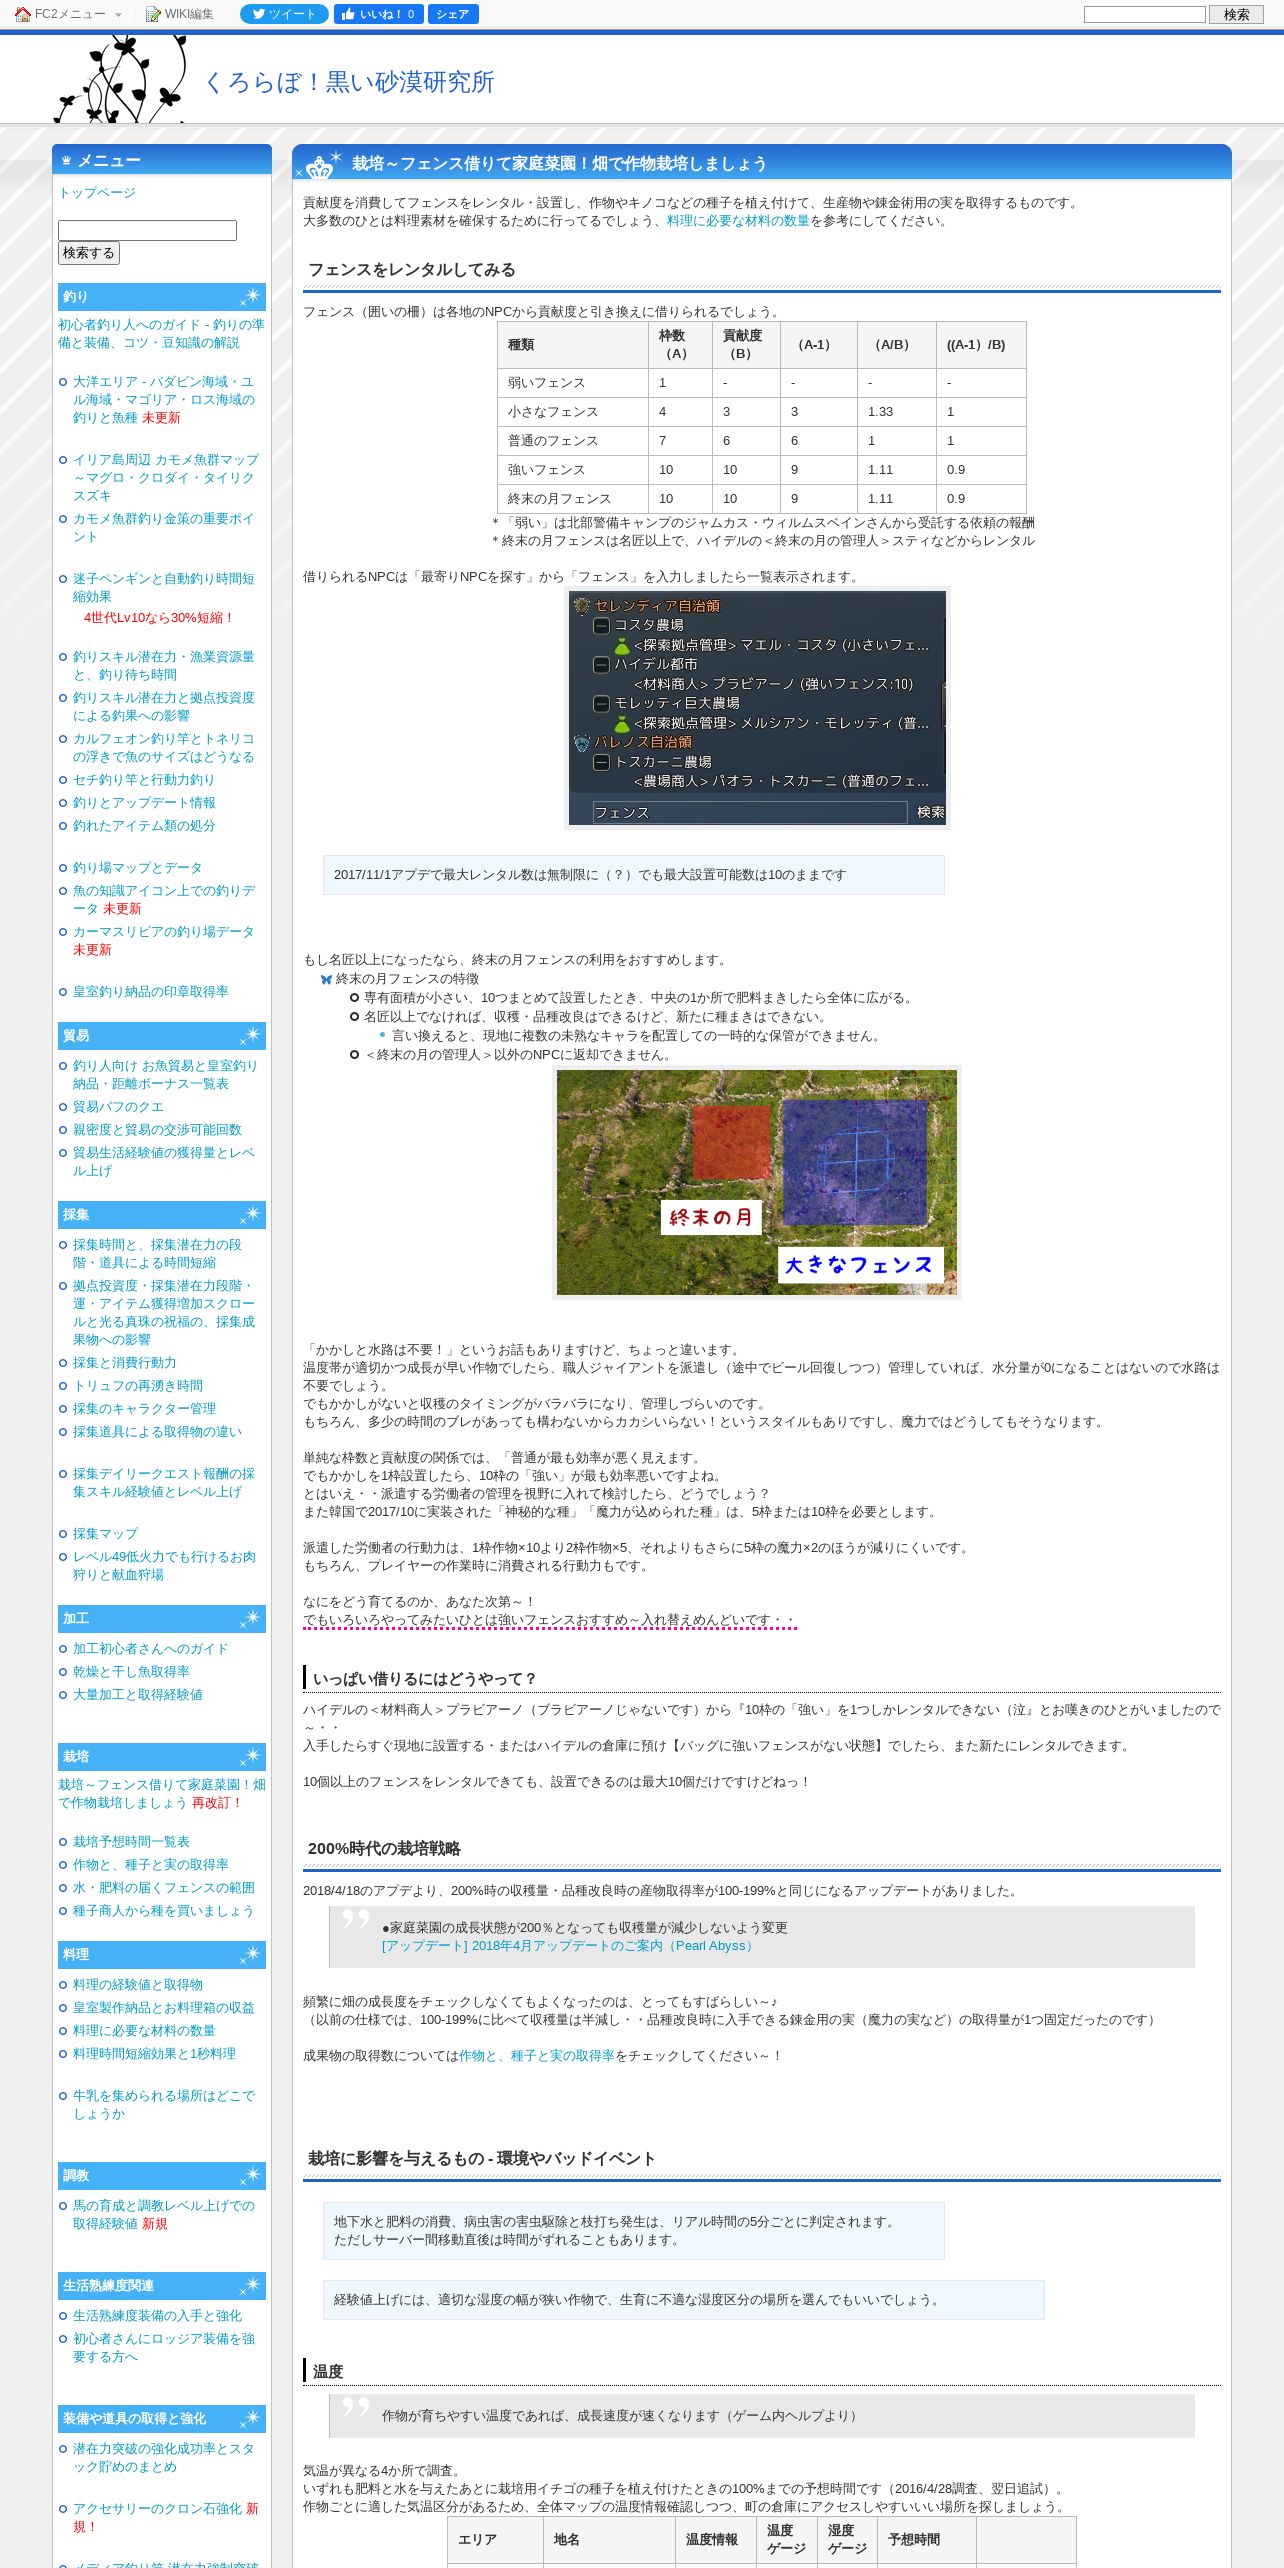Open 親密度と貿易の交渉可能回数 link
Image resolution: width=1284 pixels, height=2568 pixels.
(x=157, y=1130)
